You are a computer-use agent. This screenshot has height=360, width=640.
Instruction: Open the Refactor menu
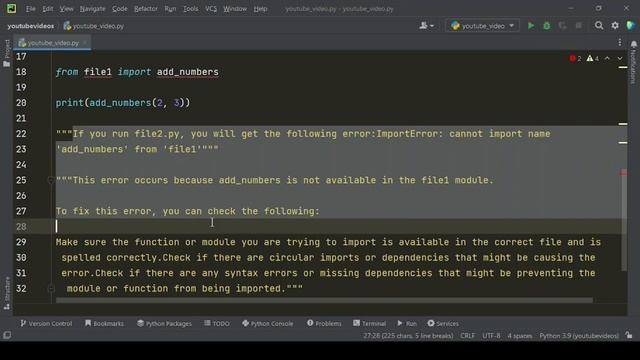(x=146, y=9)
